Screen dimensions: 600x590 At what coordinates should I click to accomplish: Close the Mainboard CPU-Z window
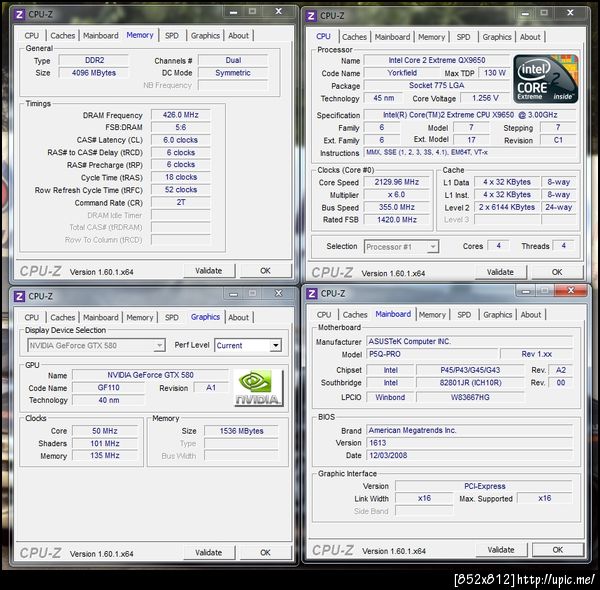pos(571,291)
